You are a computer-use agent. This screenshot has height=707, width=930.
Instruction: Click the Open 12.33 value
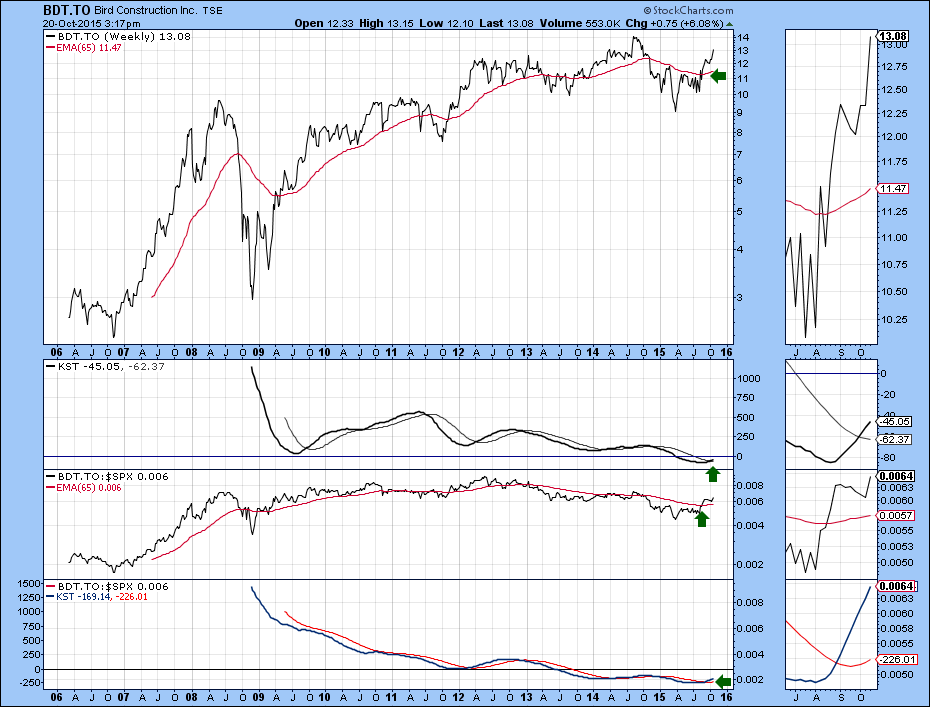(324, 24)
